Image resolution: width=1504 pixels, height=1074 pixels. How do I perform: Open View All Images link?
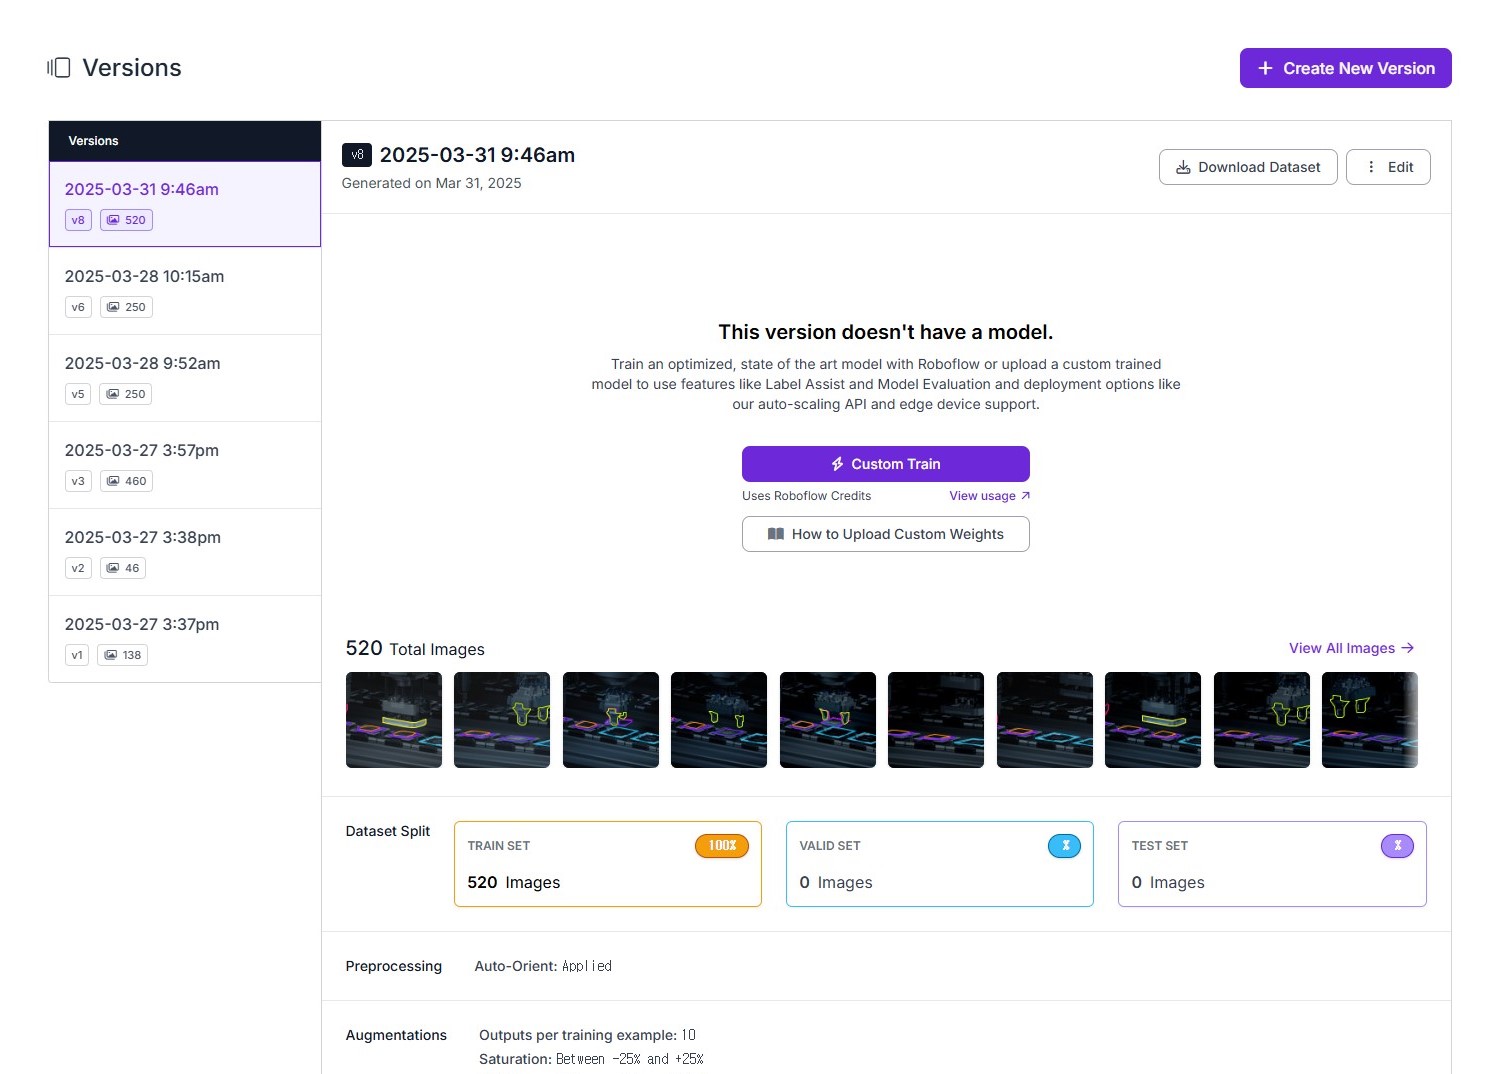click(x=1350, y=648)
